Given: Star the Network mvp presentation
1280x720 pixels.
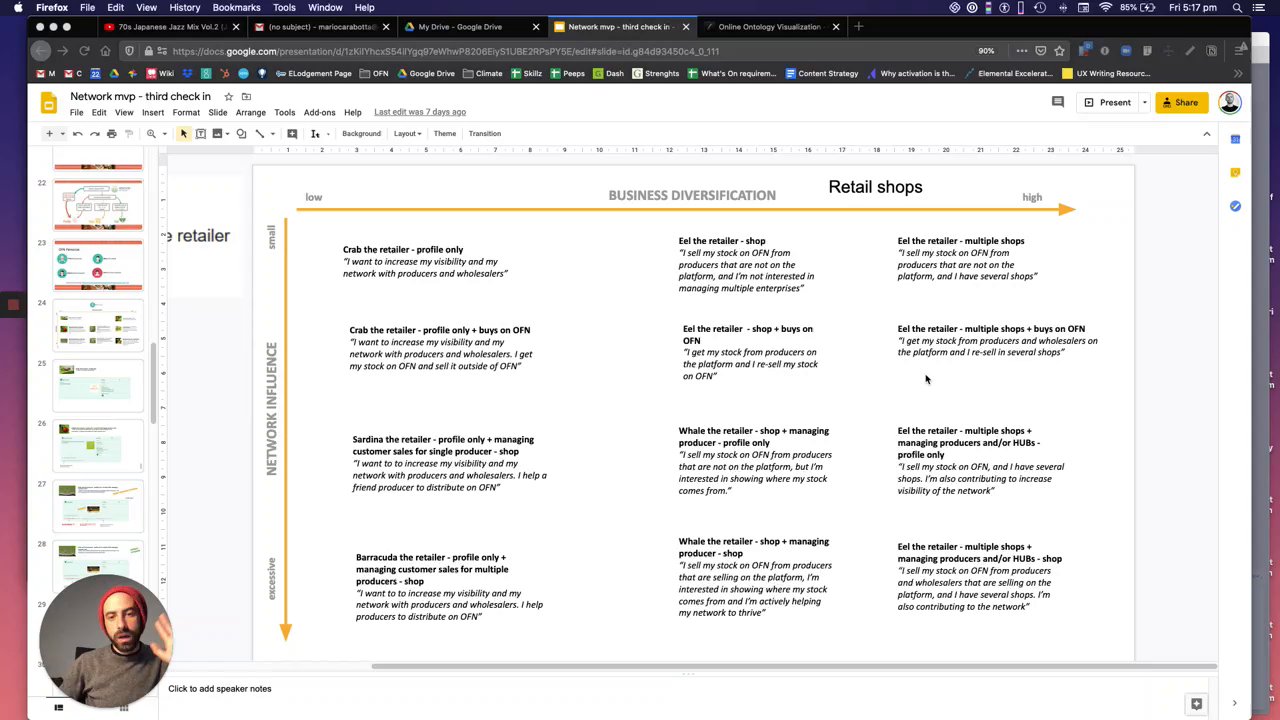Looking at the screenshot, I should pos(229,97).
